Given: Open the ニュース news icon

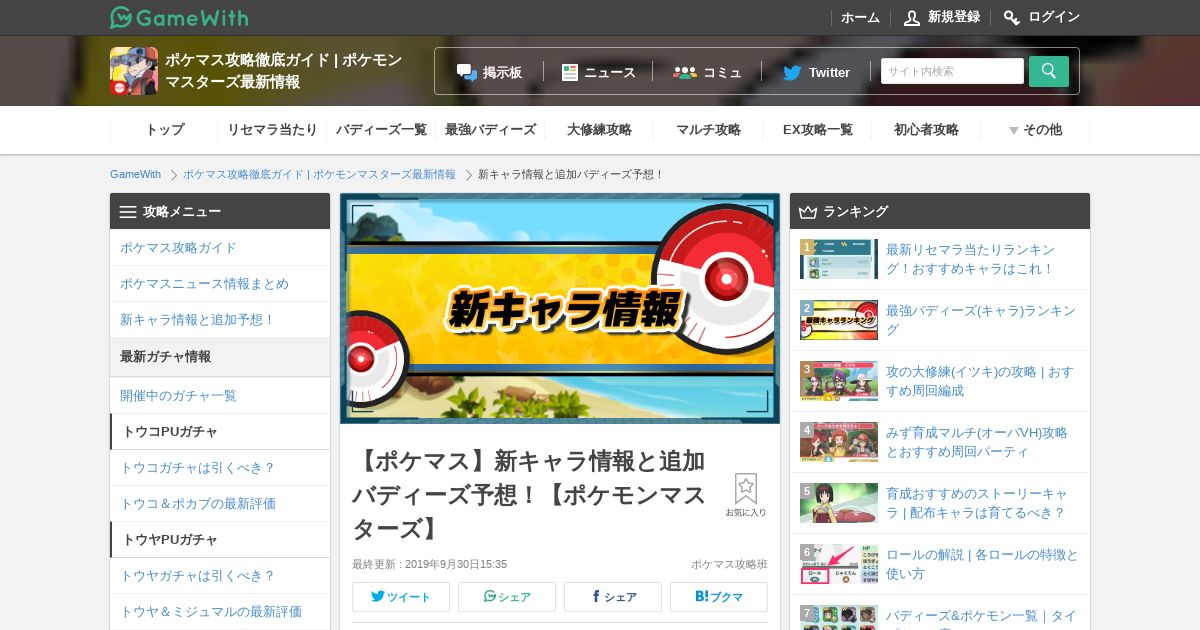Looking at the screenshot, I should point(570,72).
